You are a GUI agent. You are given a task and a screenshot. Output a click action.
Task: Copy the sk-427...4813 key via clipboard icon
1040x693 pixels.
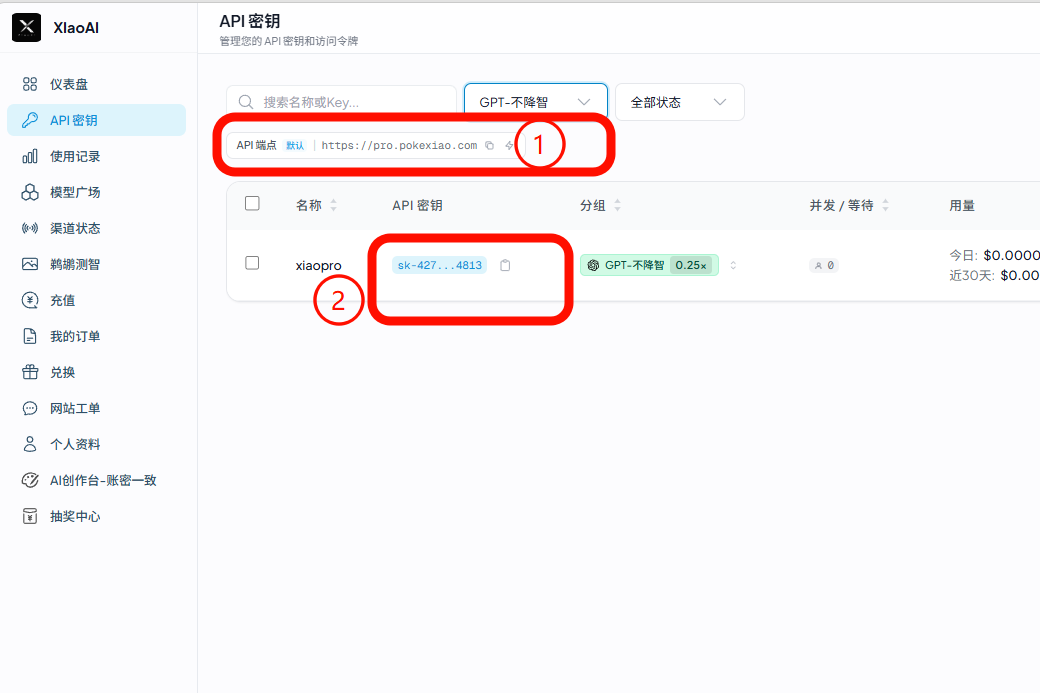[x=505, y=265]
